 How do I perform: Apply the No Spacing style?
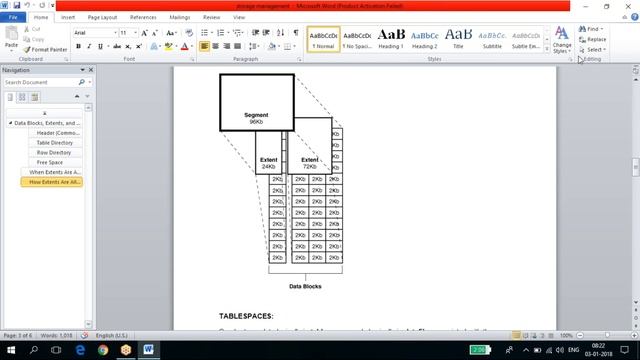[x=357, y=40]
